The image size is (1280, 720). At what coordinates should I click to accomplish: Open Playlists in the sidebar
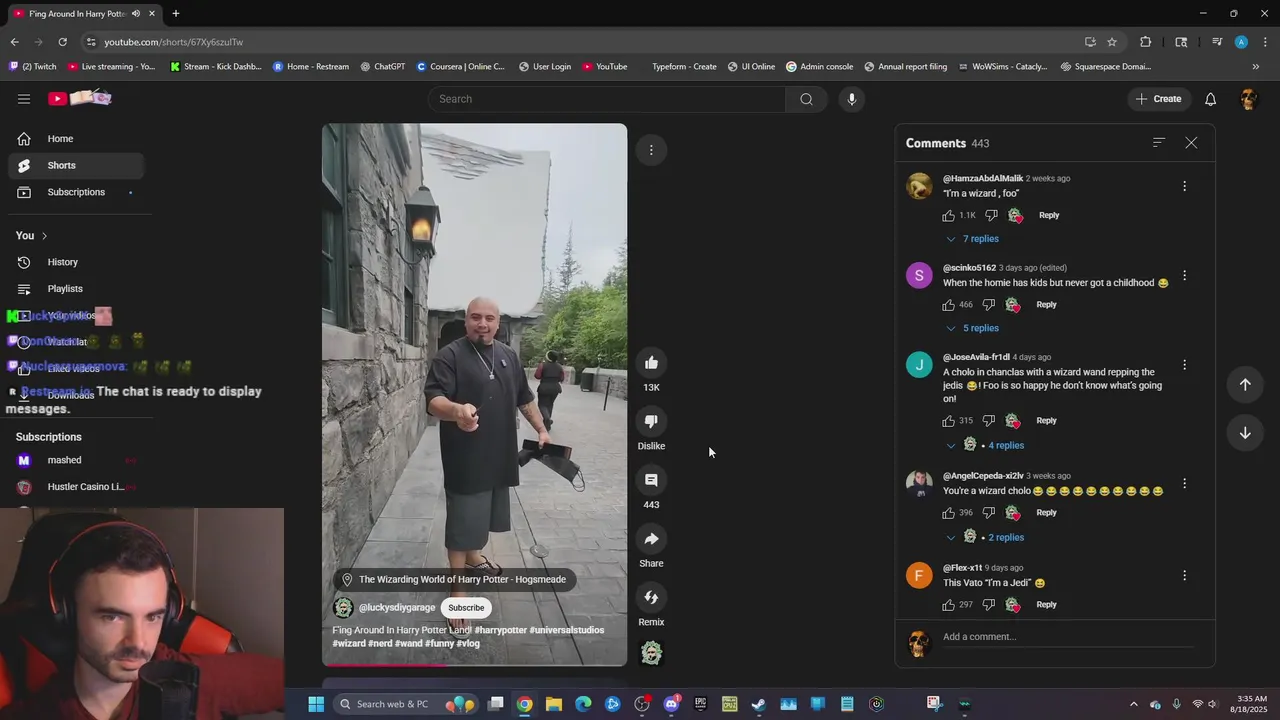[x=77, y=289]
